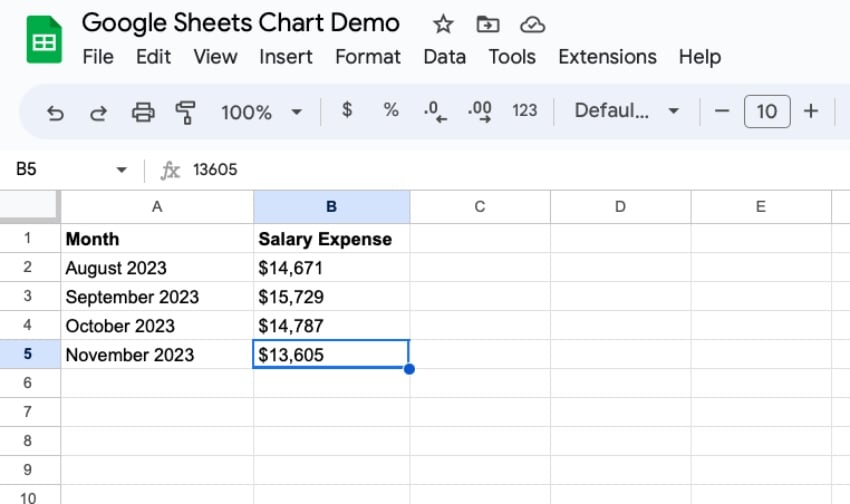
Task: Click the document title Google Sheets Chart Demo
Action: coord(241,23)
